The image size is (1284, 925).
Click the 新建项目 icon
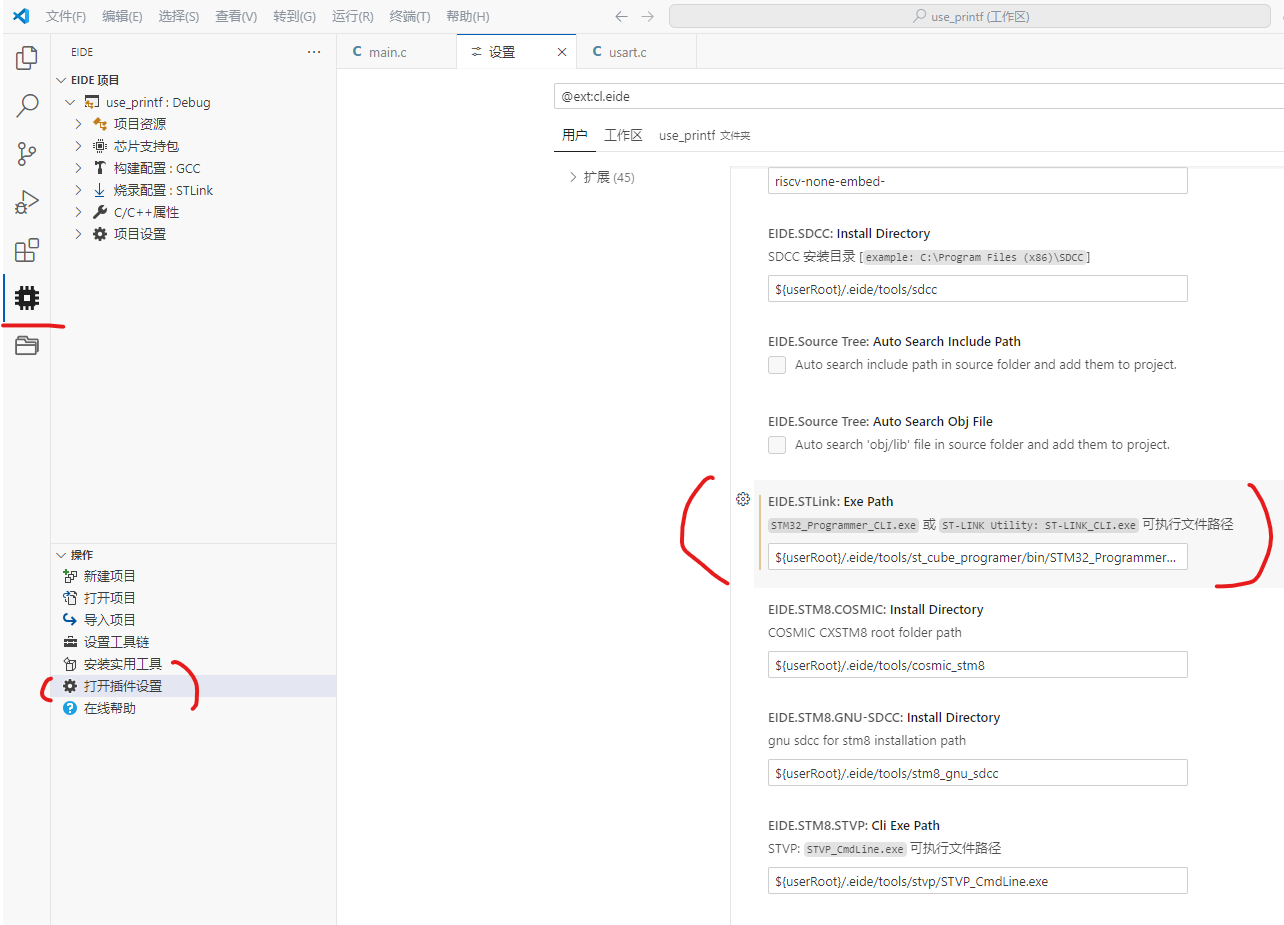70,576
